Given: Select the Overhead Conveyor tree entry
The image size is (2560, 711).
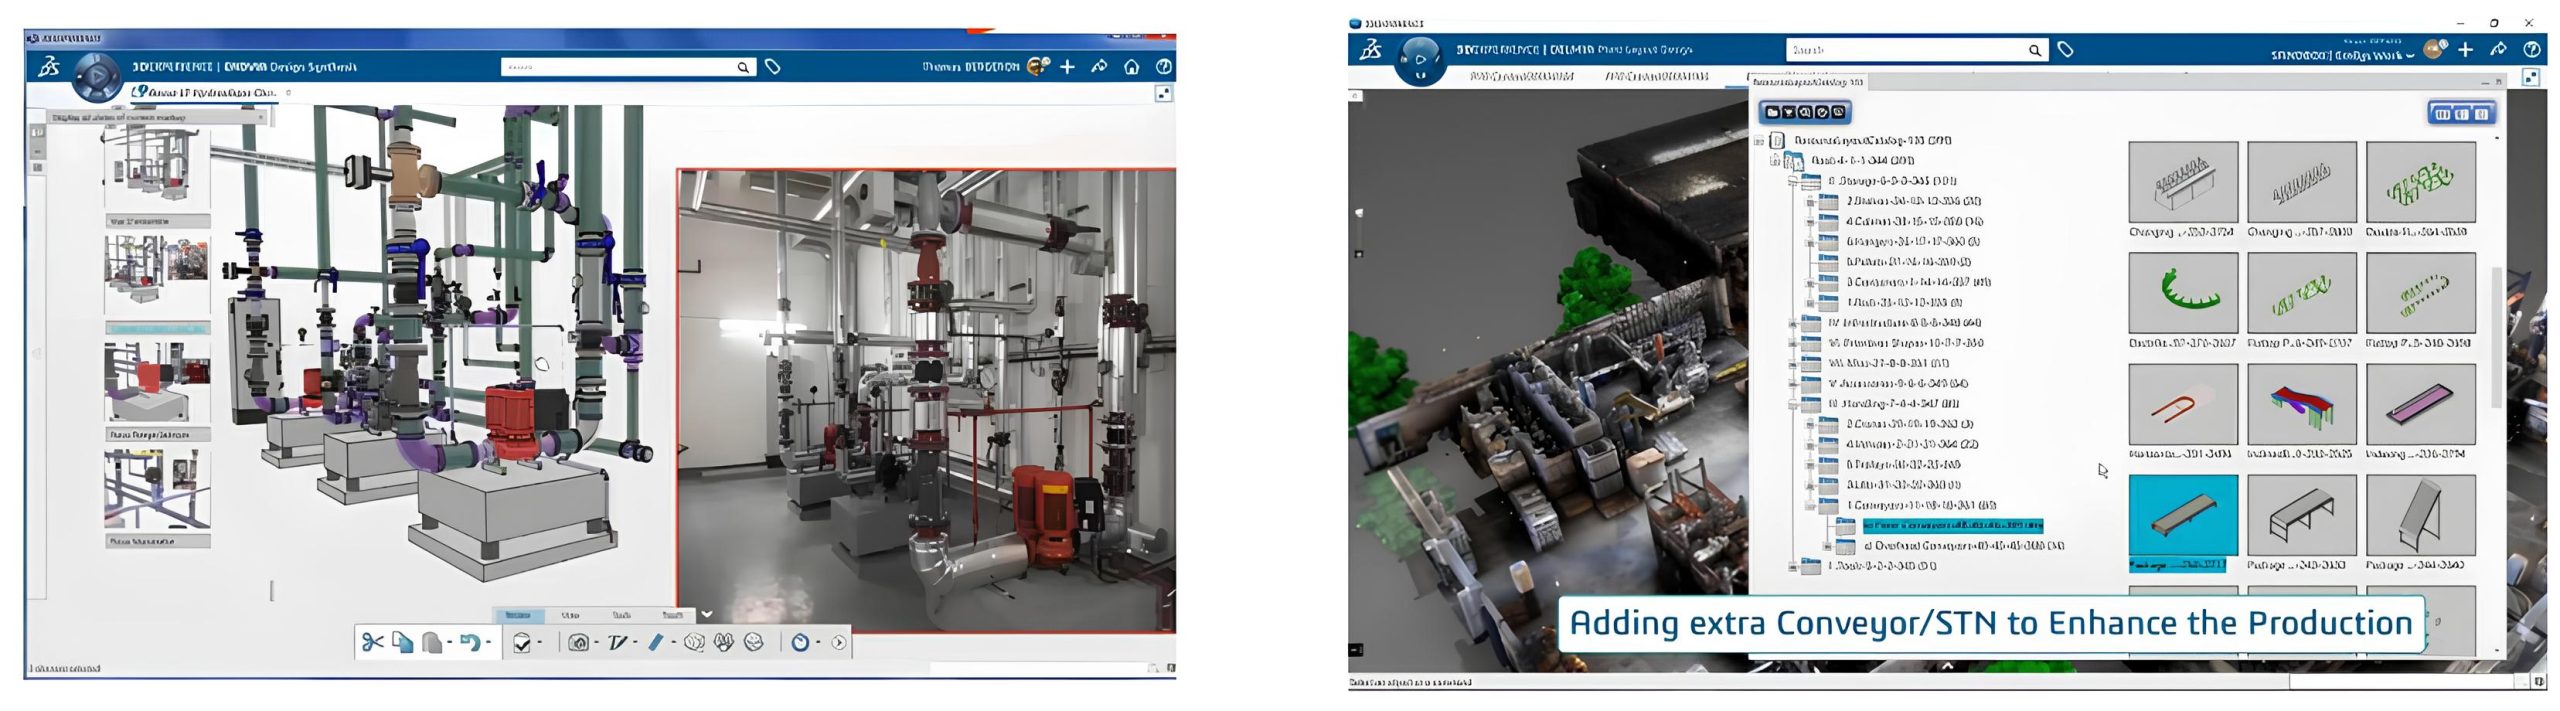Looking at the screenshot, I should pyautogui.click(x=1960, y=546).
